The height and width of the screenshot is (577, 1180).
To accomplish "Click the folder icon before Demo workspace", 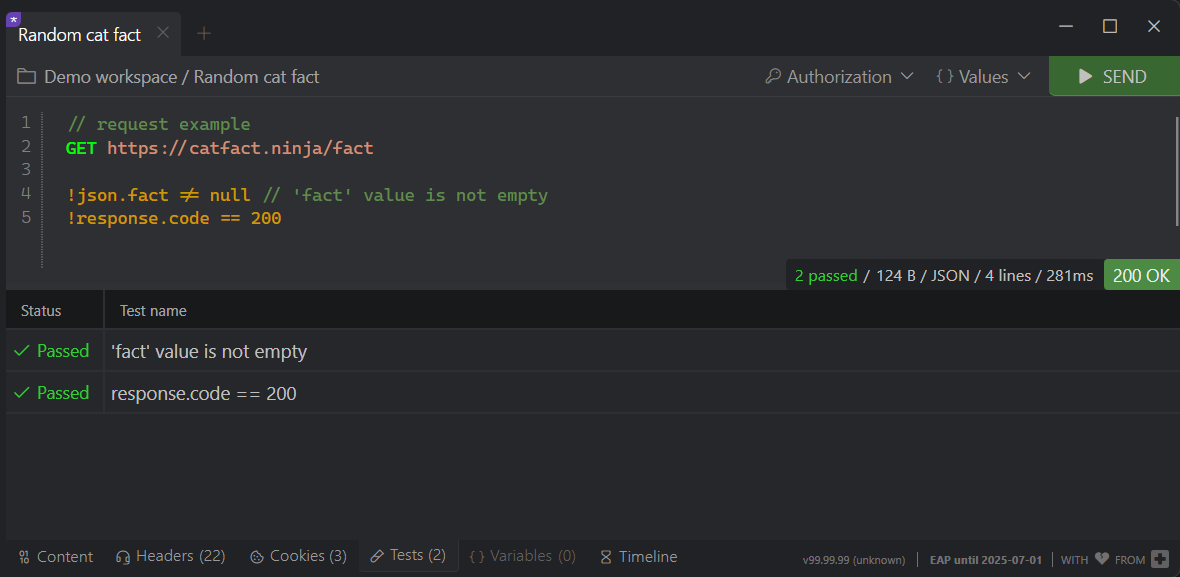I will [x=26, y=77].
